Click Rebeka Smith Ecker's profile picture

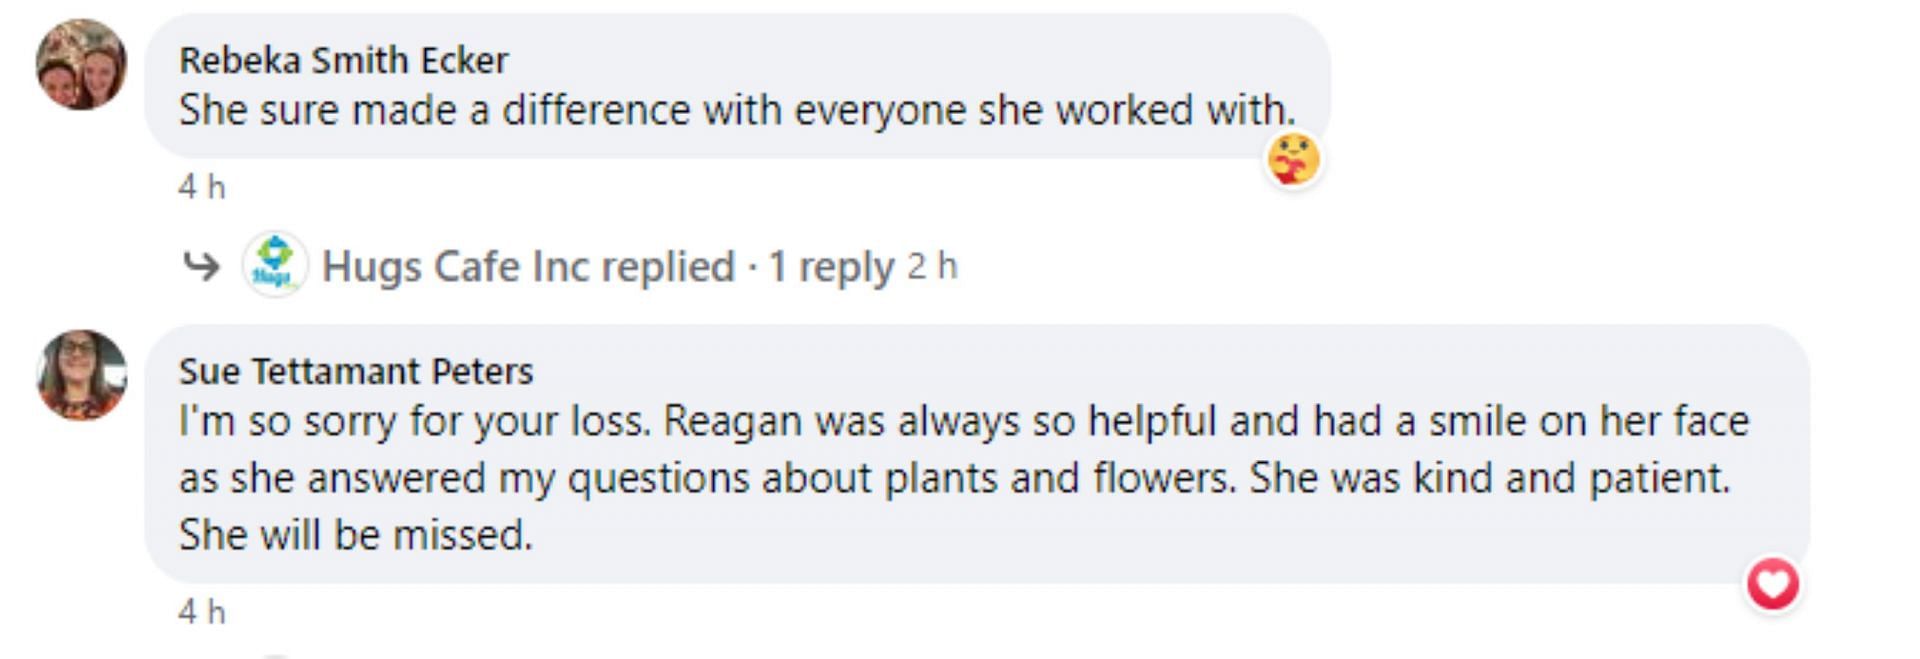[x=81, y=64]
